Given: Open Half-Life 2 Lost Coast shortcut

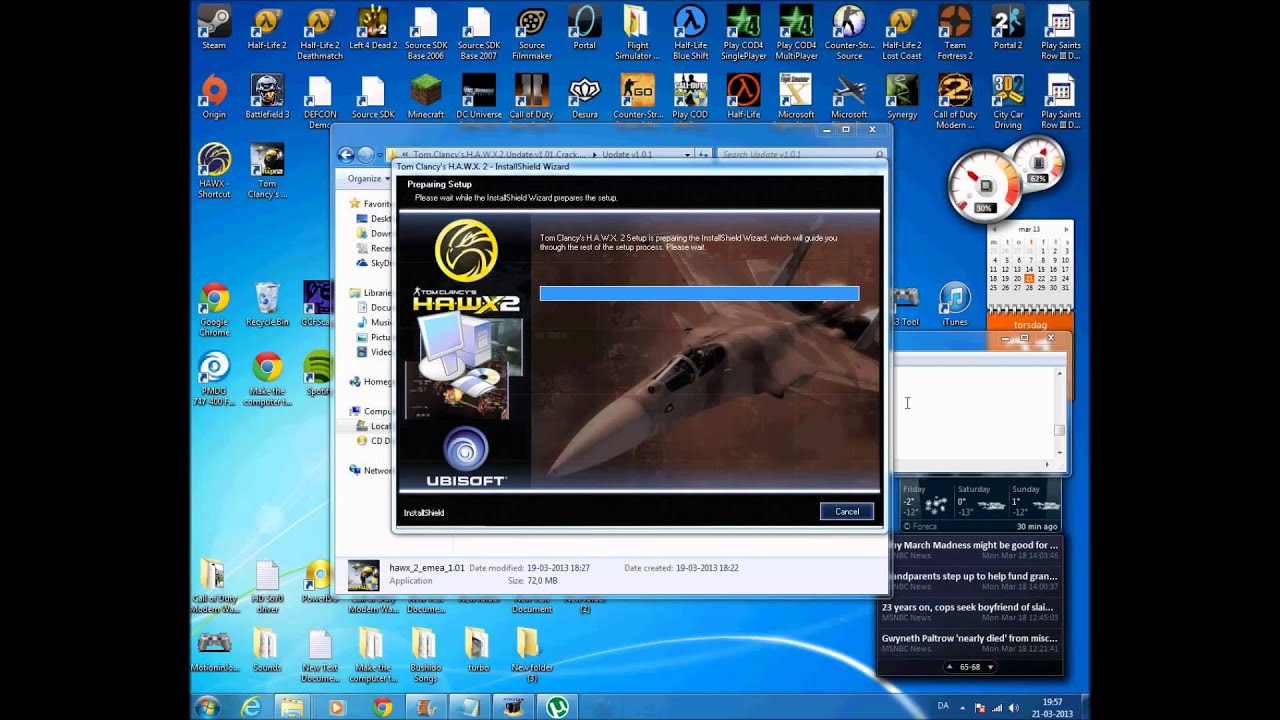Looking at the screenshot, I should 902,33.
